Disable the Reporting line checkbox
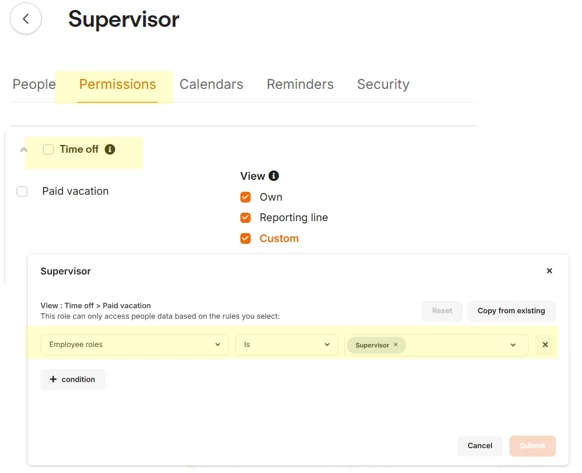 [245, 217]
